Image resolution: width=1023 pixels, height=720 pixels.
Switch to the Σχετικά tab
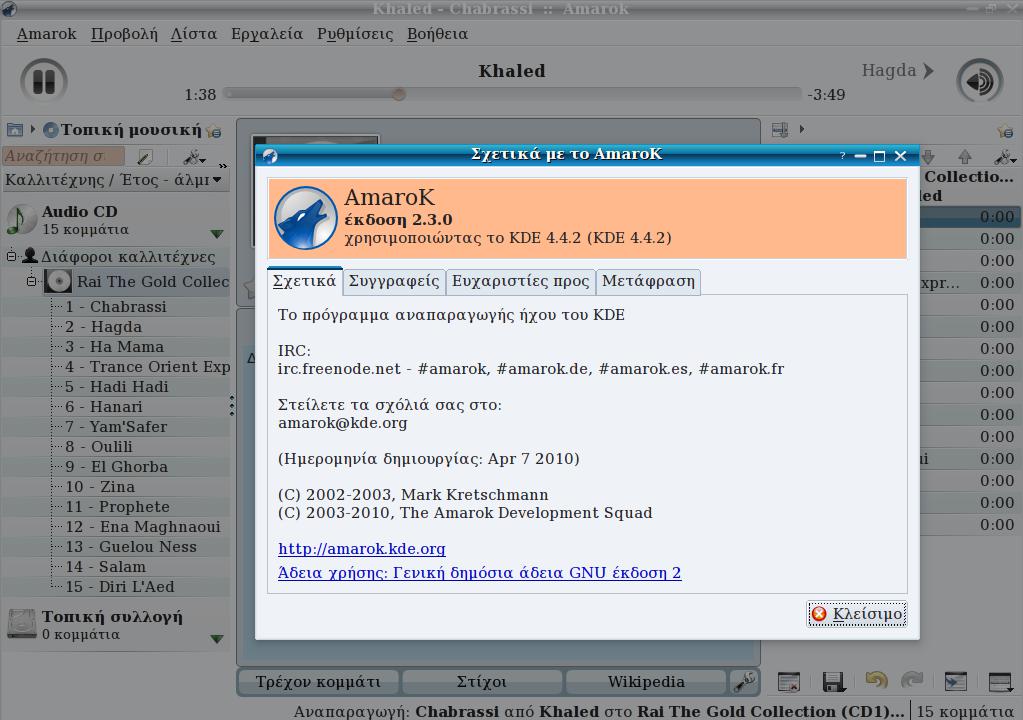(x=305, y=281)
